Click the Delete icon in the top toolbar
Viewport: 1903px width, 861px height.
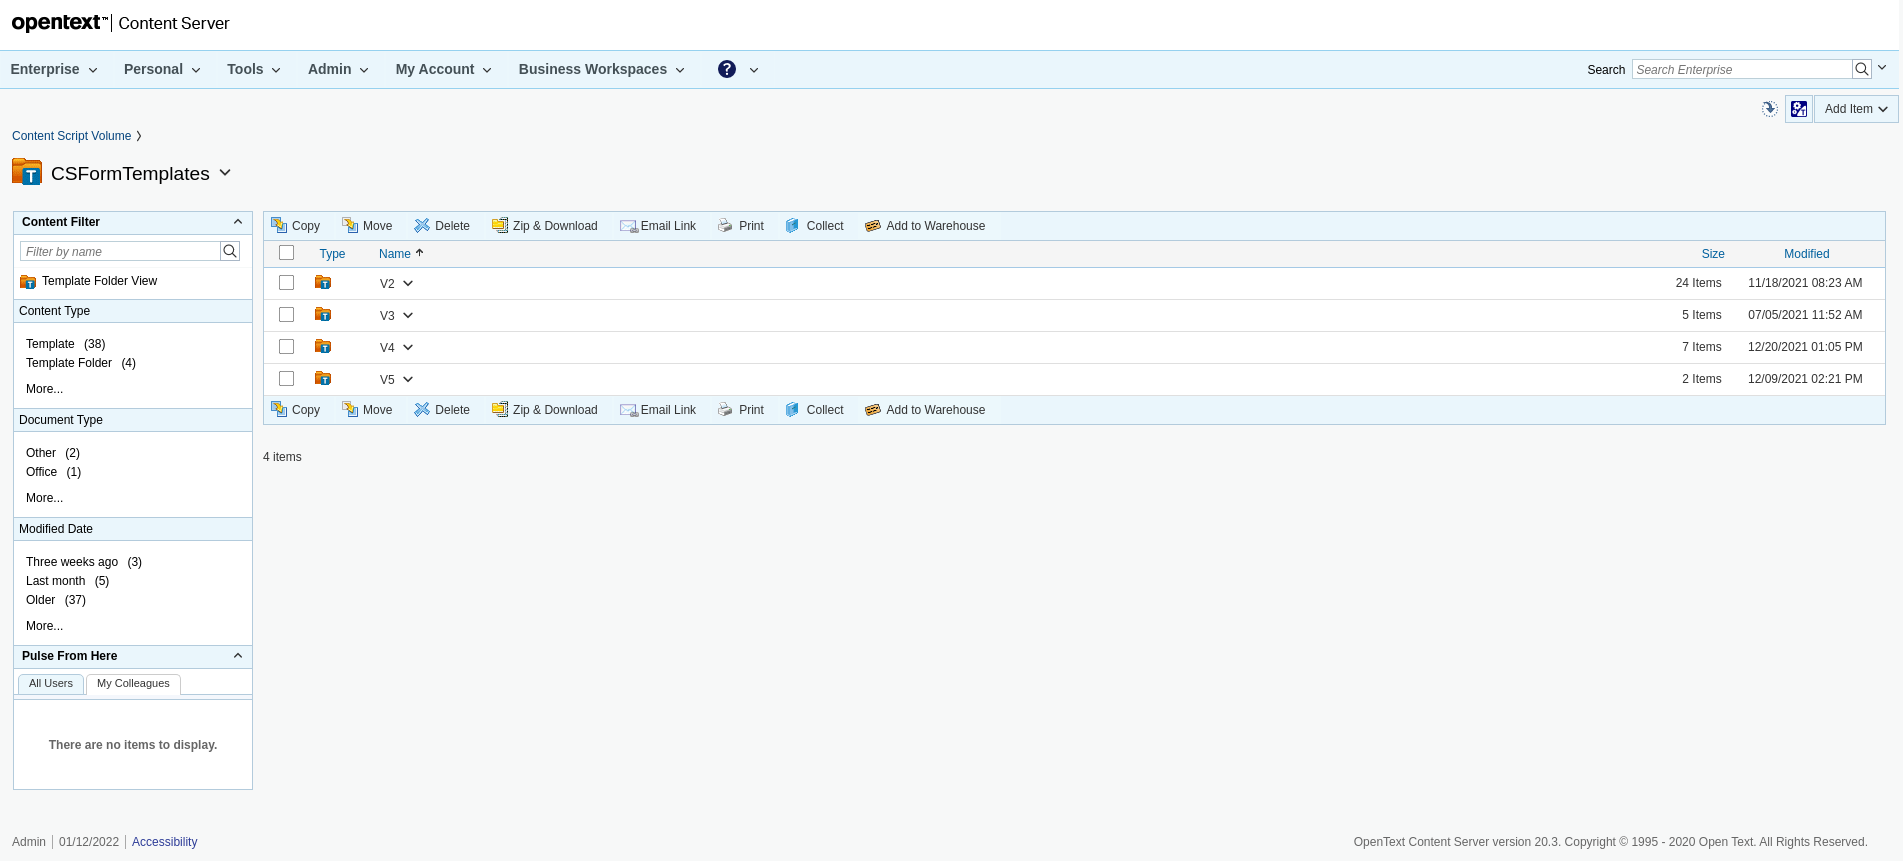(x=422, y=225)
